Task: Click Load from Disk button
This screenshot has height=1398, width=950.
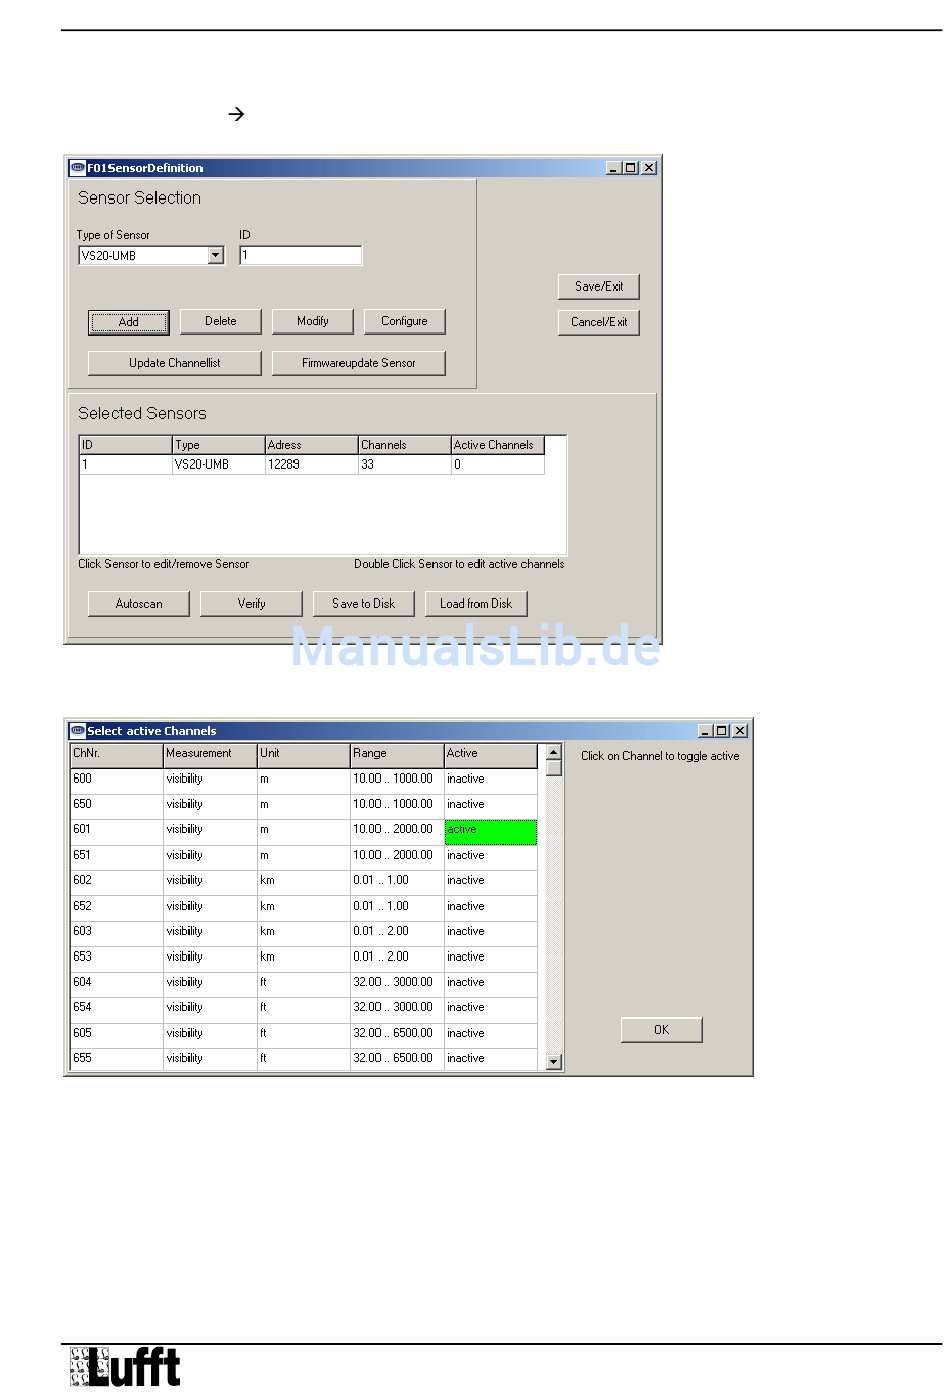Action: (x=476, y=604)
